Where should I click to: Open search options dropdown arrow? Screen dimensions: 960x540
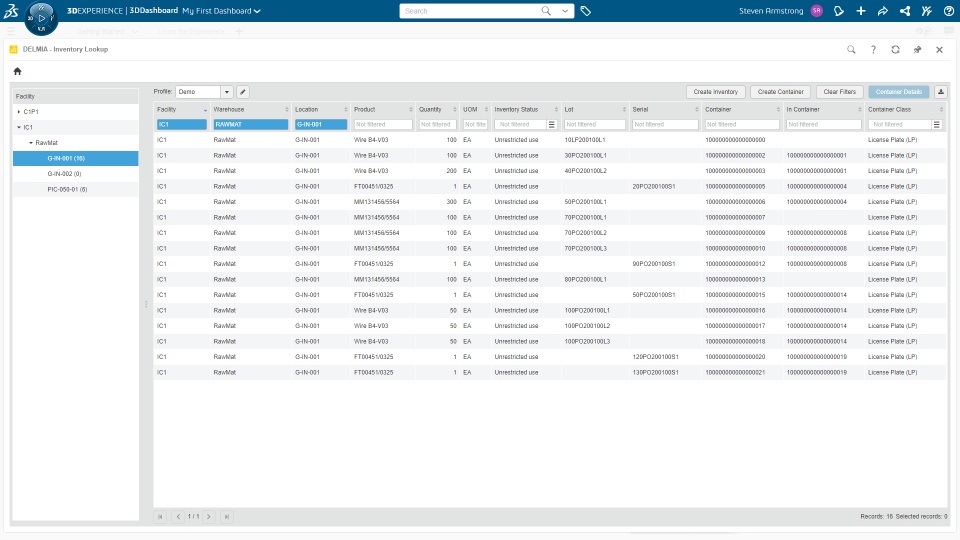(564, 10)
